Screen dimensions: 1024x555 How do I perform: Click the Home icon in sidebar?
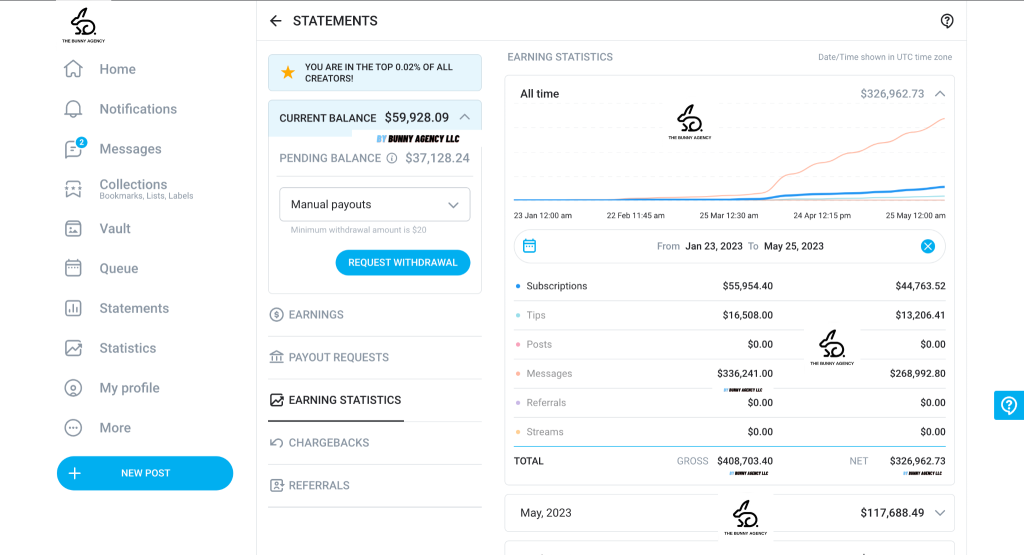(x=73, y=69)
